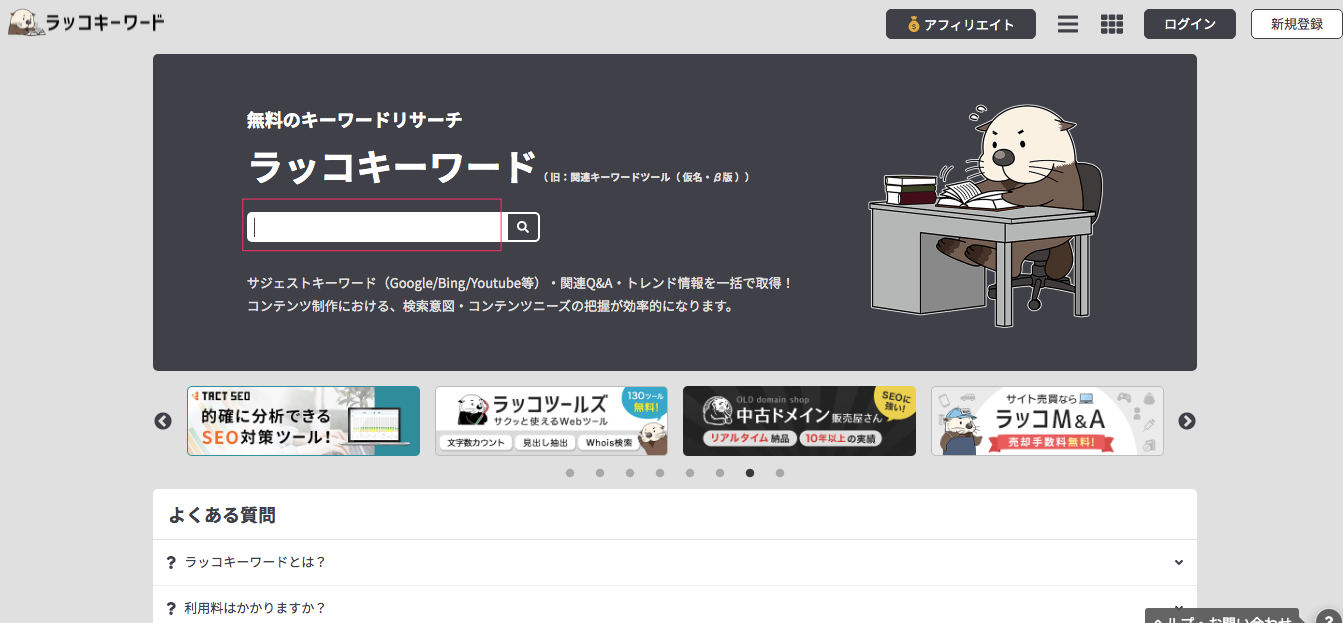The height and width of the screenshot is (623, 1343).
Task: Select the fifth carousel dot
Action: 690,473
